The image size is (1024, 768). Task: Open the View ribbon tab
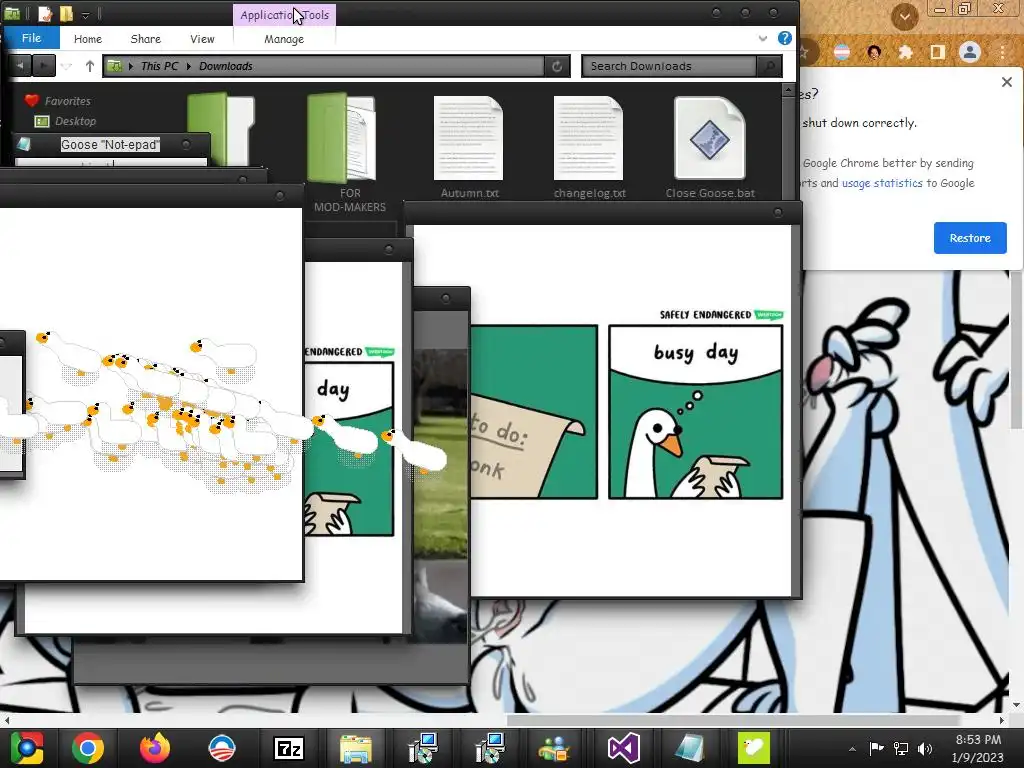point(202,39)
